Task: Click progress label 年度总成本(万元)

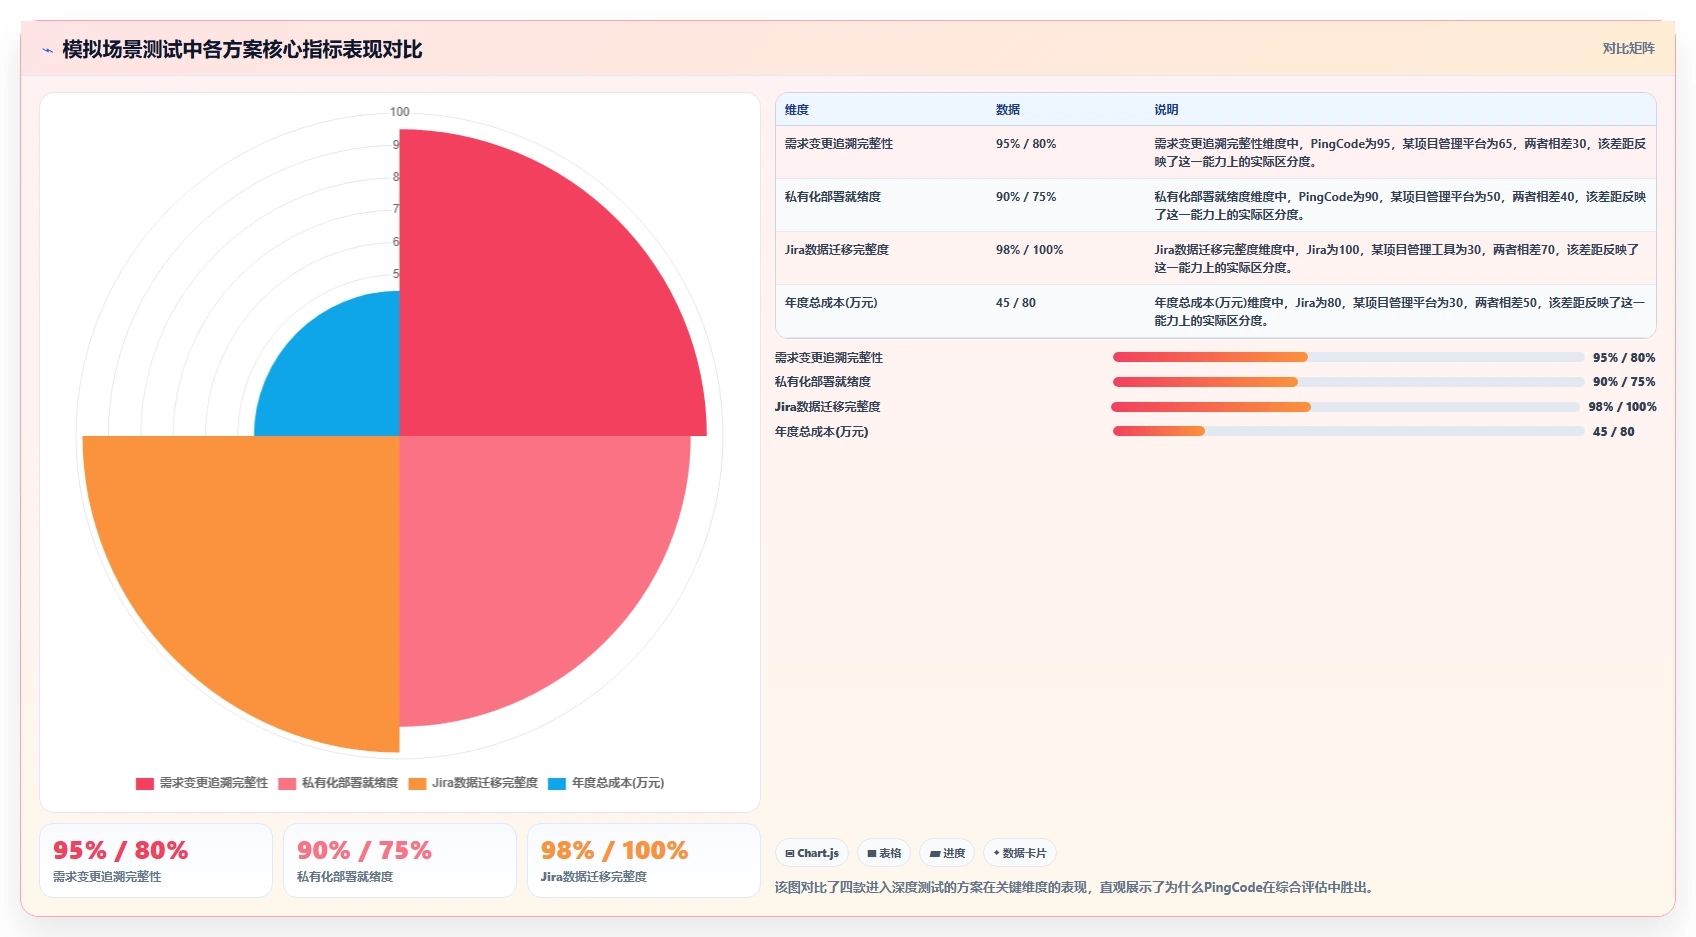Action: (x=822, y=432)
